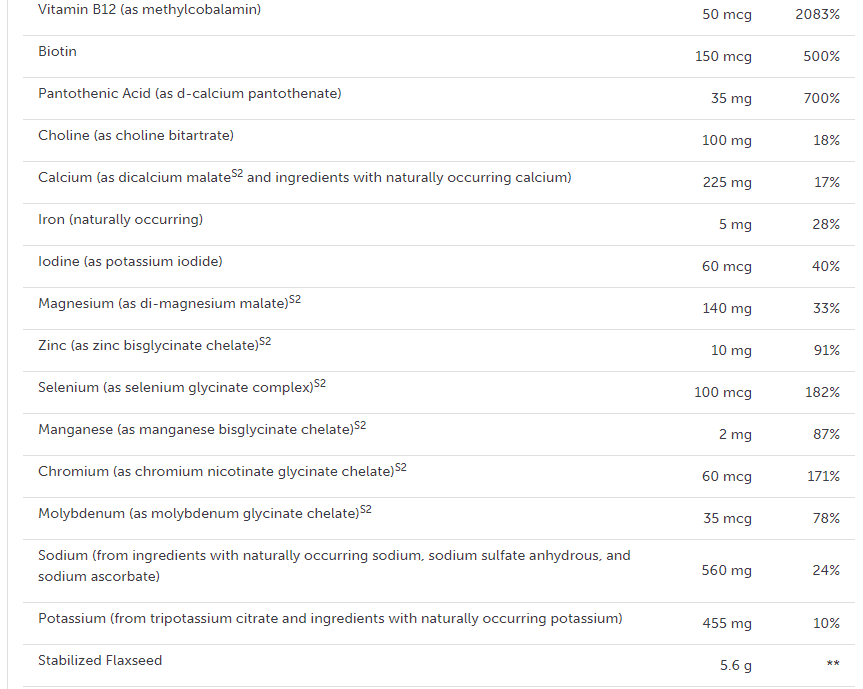Click the double asterisk on the Stabilized Flaxseed row
Screen dimensions: 863x689
(x=832, y=665)
